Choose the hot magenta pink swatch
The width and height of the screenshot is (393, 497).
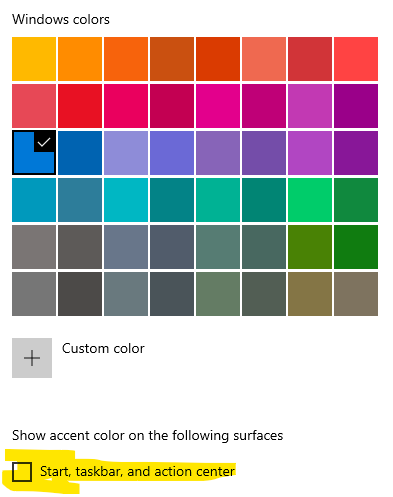pos(218,106)
